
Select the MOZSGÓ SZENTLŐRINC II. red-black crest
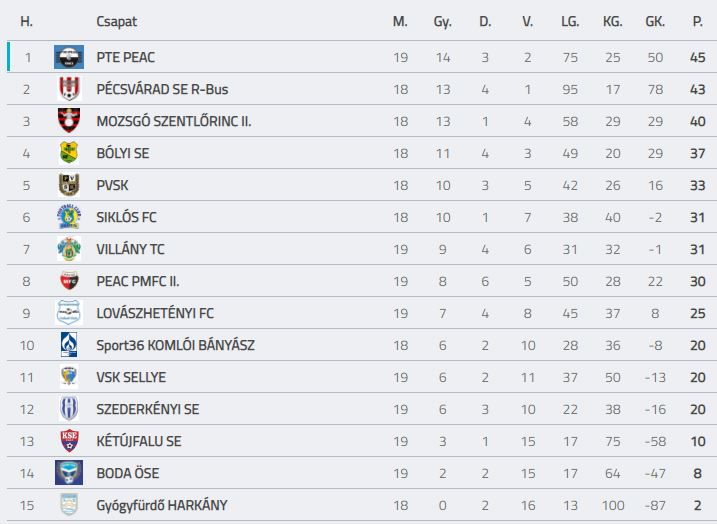pyautogui.click(x=69, y=121)
